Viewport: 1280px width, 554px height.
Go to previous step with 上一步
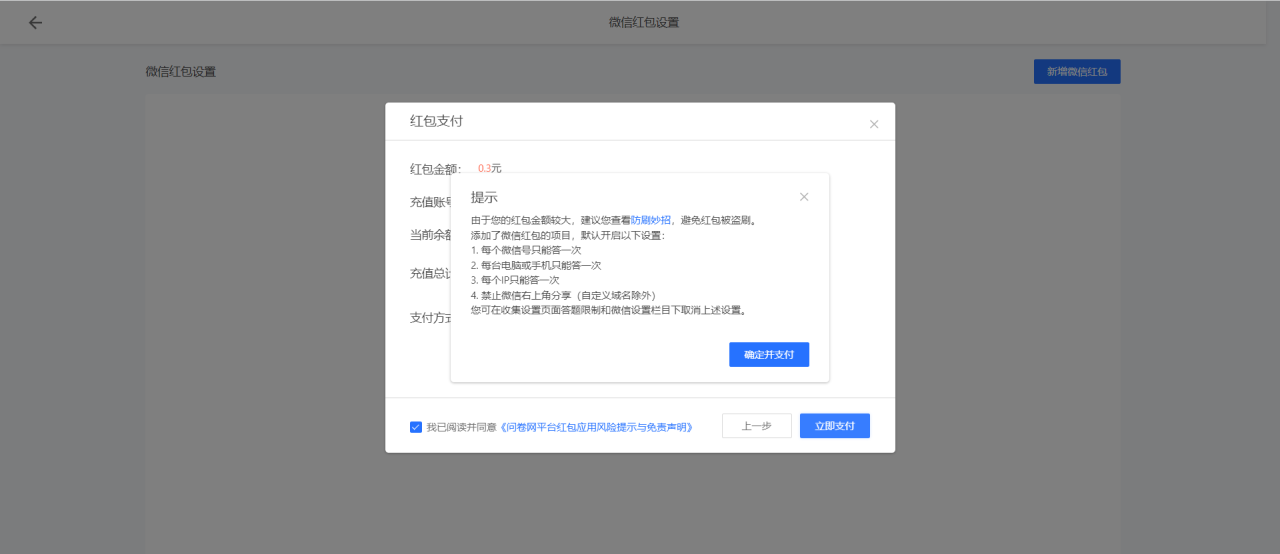pos(757,426)
